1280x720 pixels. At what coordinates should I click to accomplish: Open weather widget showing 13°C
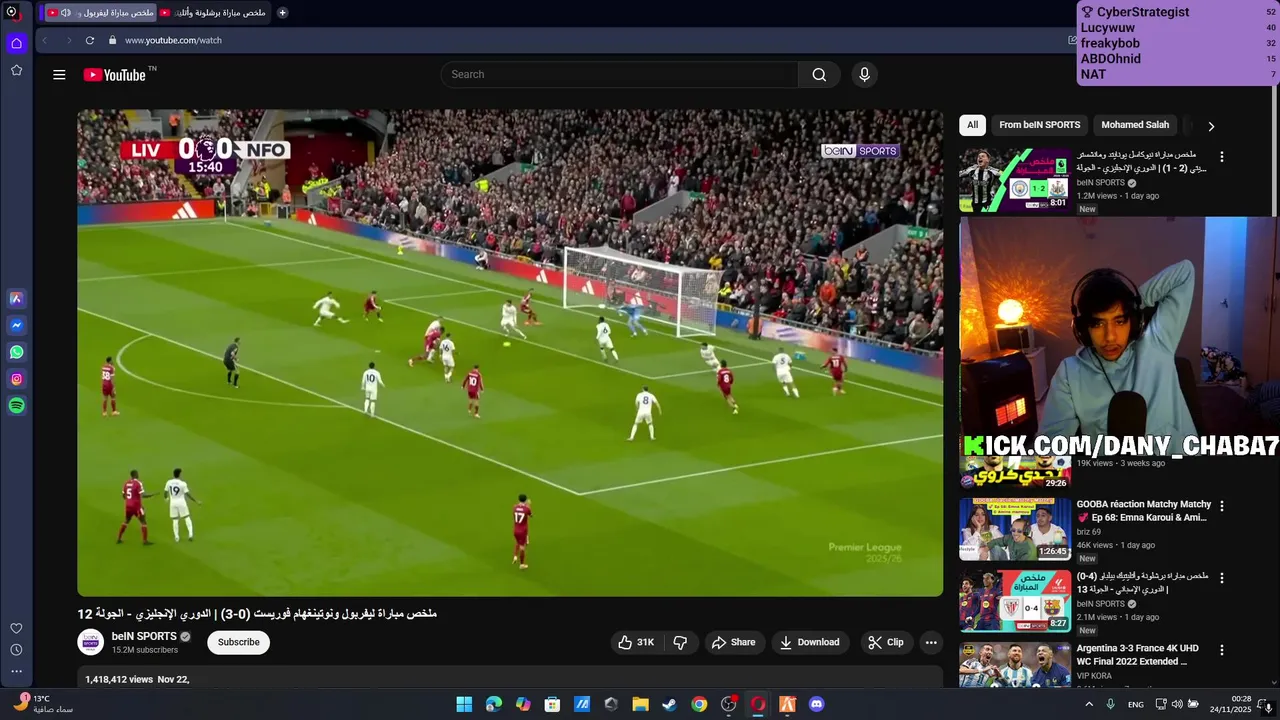pyautogui.click(x=42, y=704)
